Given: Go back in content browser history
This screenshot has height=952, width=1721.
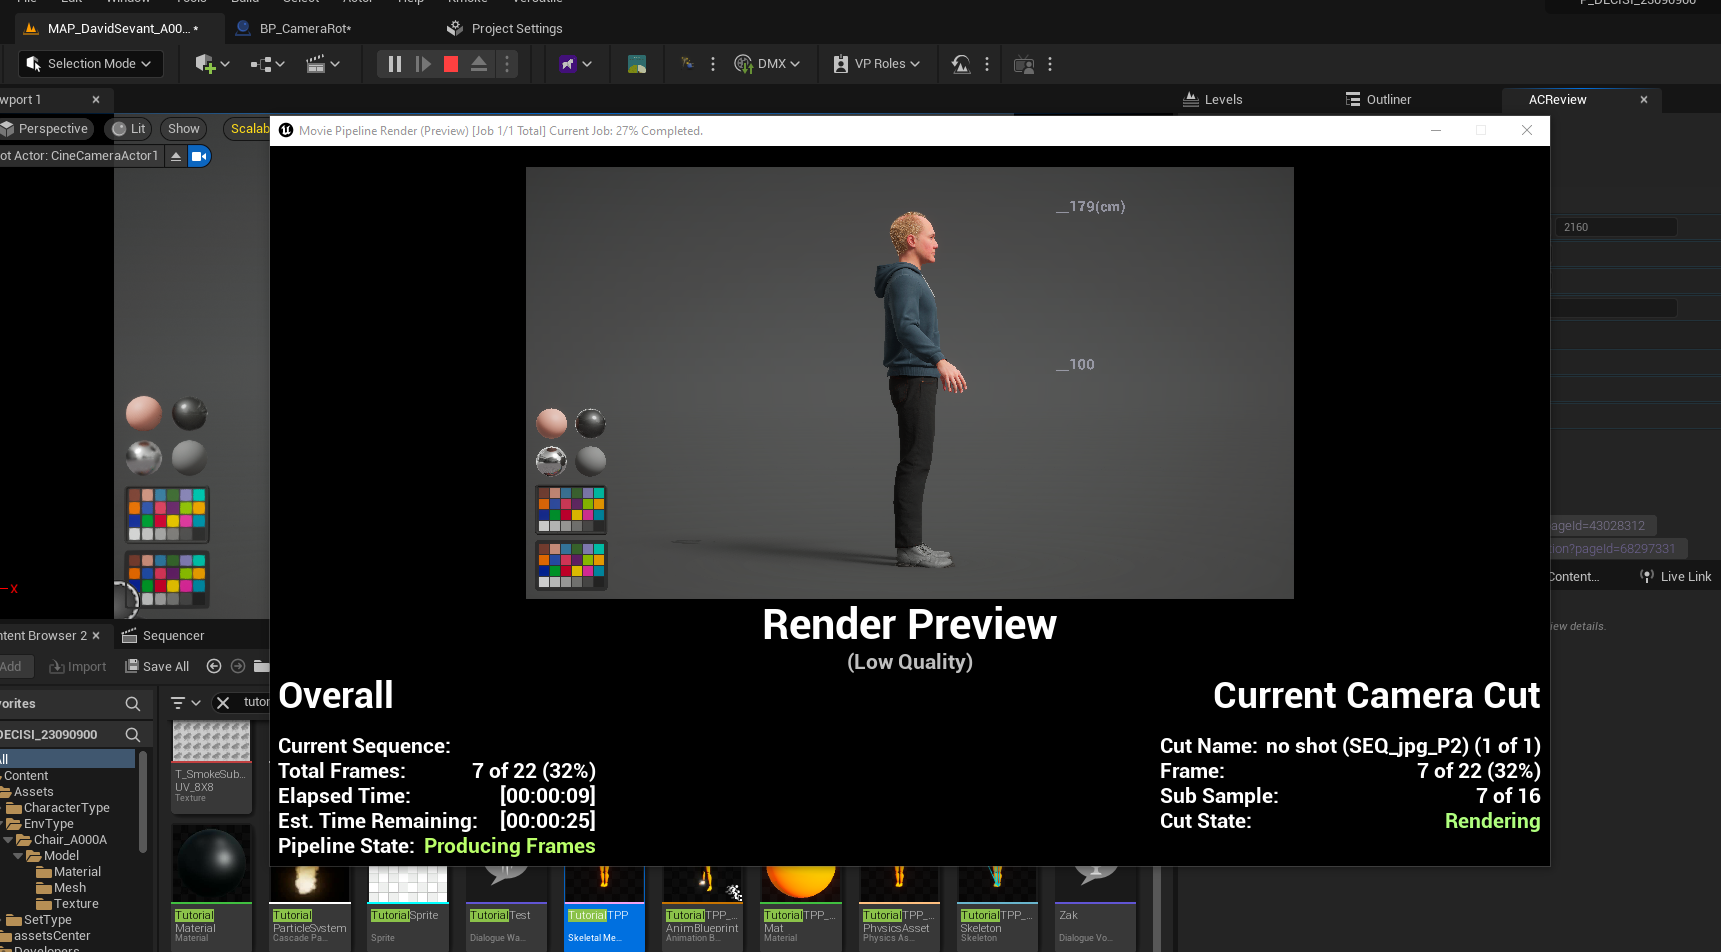Looking at the screenshot, I should pos(214,667).
